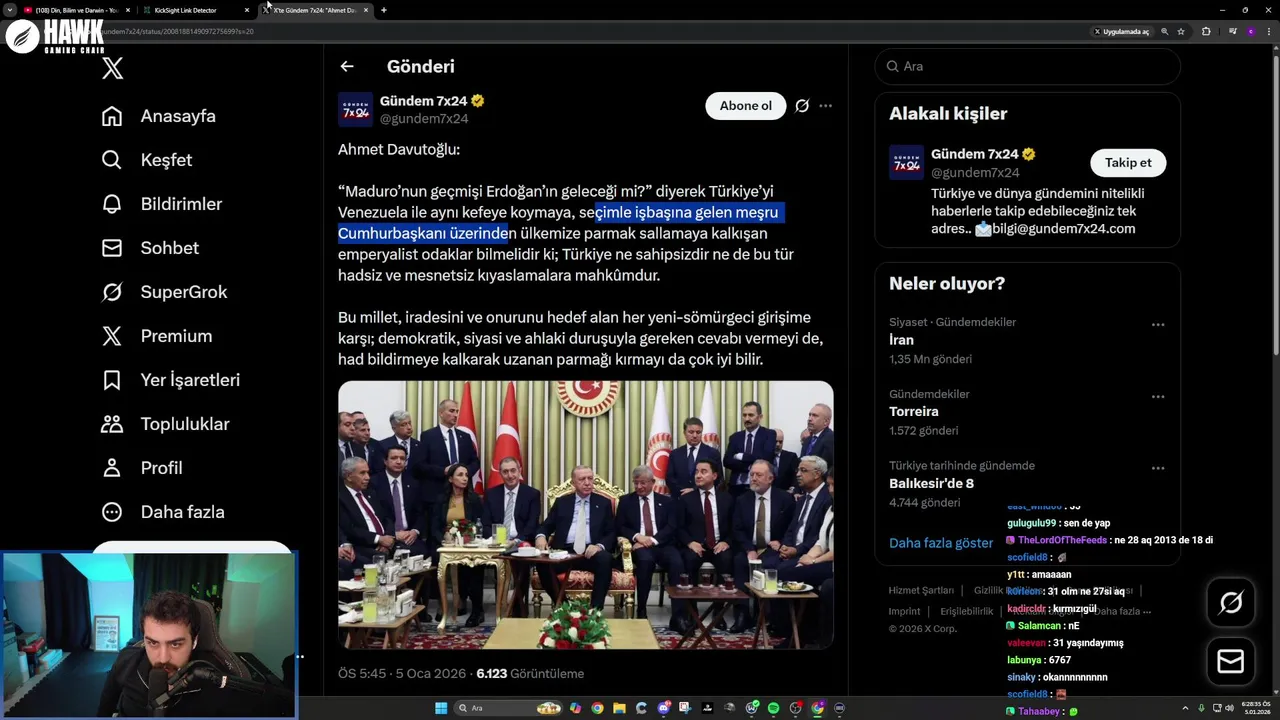
Task: Open the Windows Start menu
Action: click(441, 708)
